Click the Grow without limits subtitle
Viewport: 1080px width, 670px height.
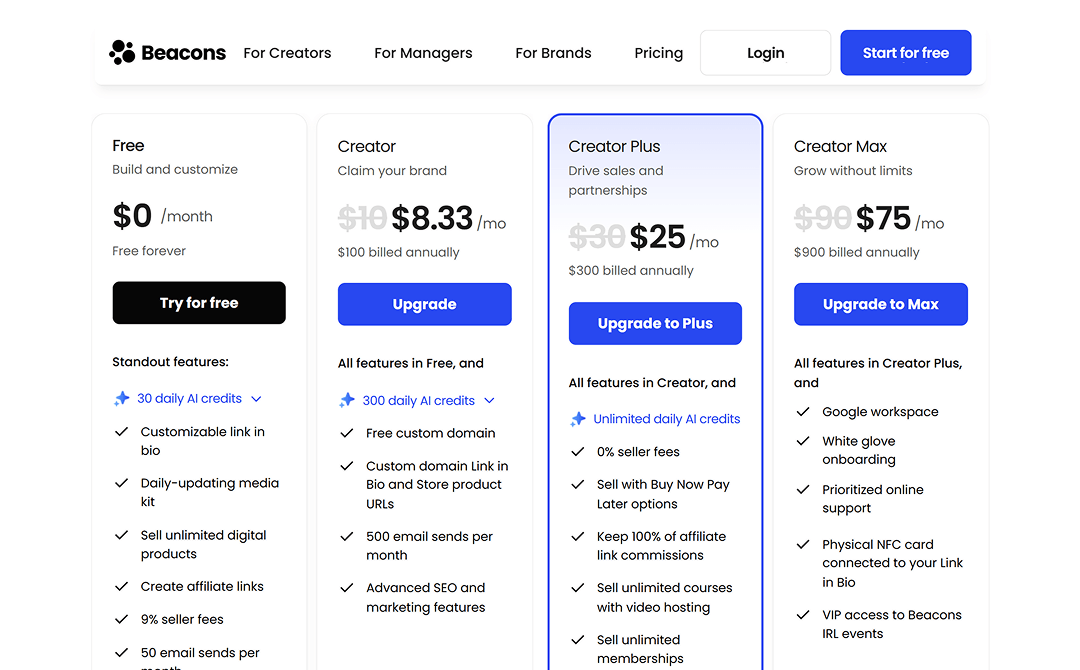point(853,171)
